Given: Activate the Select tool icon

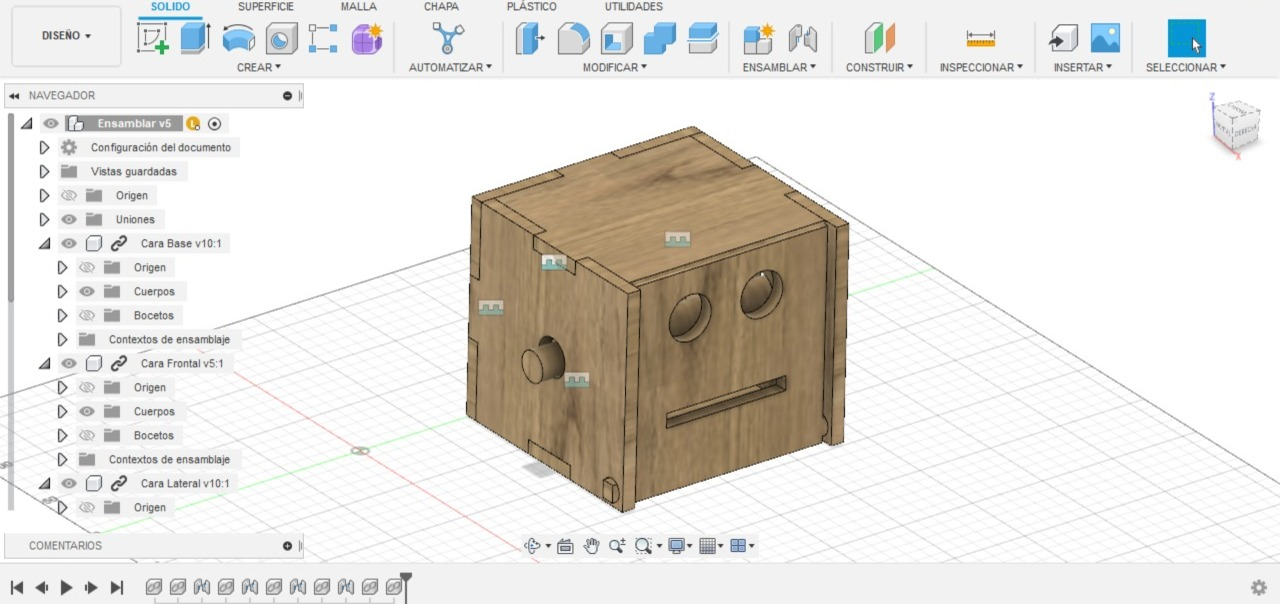Looking at the screenshot, I should (1187, 38).
